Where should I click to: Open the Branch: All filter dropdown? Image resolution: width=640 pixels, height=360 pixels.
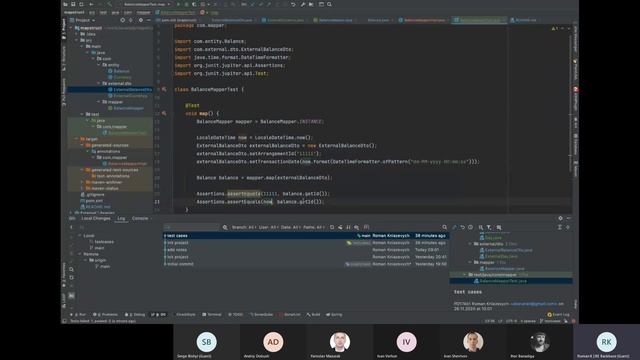(243, 227)
